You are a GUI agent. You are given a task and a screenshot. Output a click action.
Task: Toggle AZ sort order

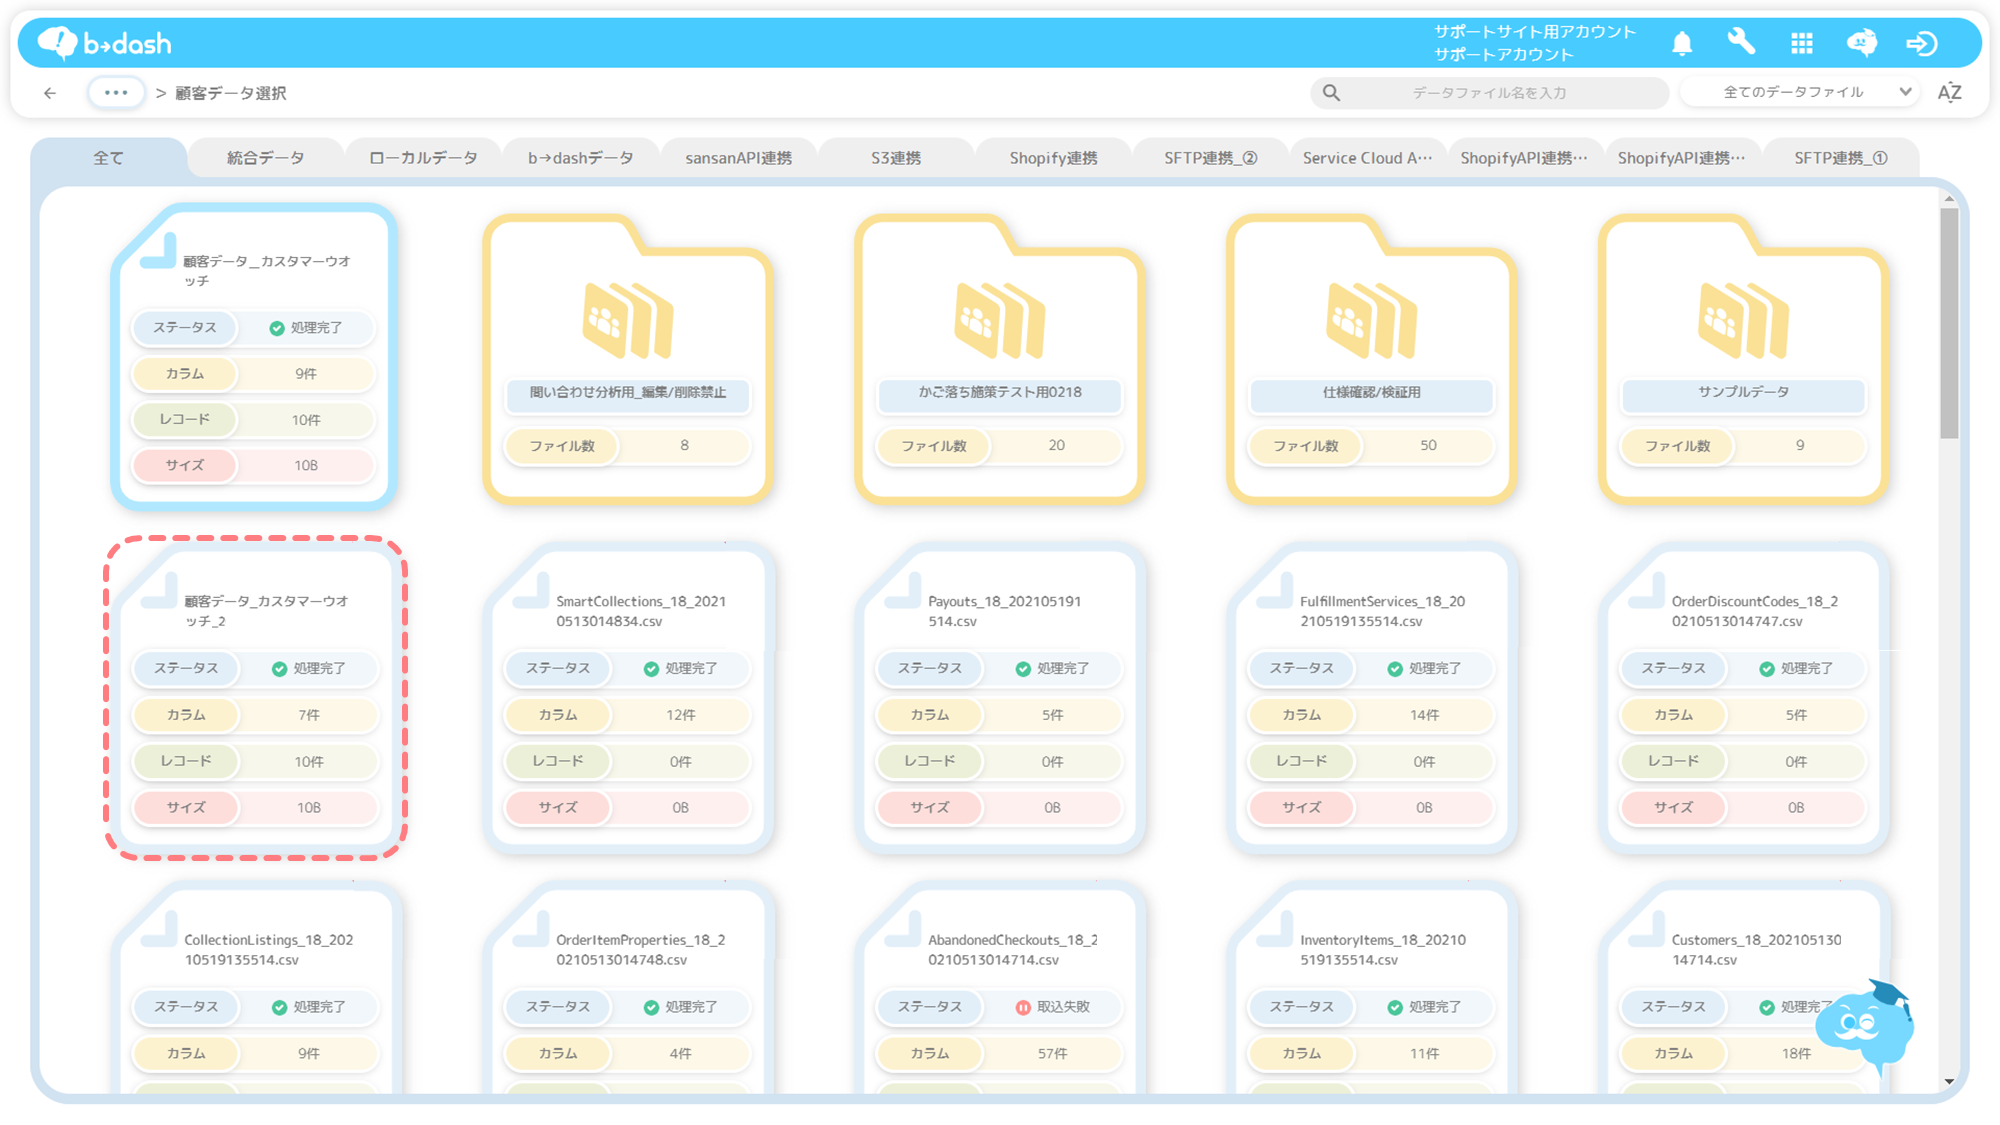coord(1949,92)
